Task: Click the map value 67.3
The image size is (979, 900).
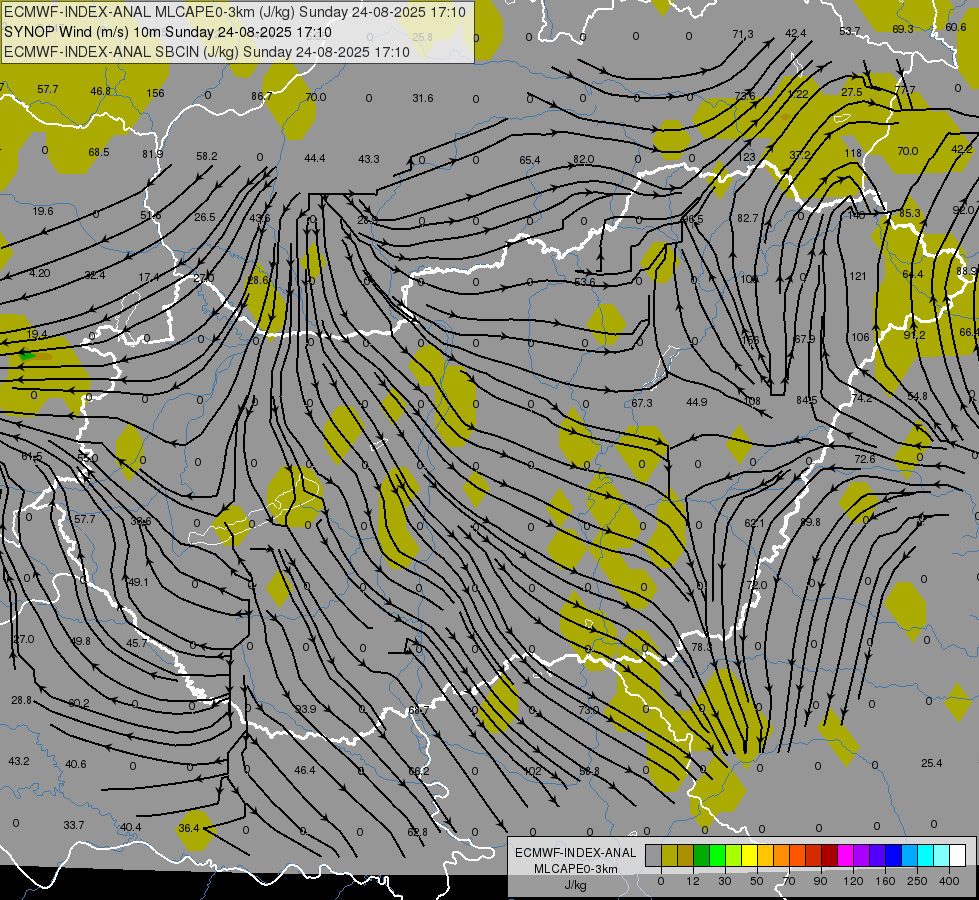Action: coord(642,403)
